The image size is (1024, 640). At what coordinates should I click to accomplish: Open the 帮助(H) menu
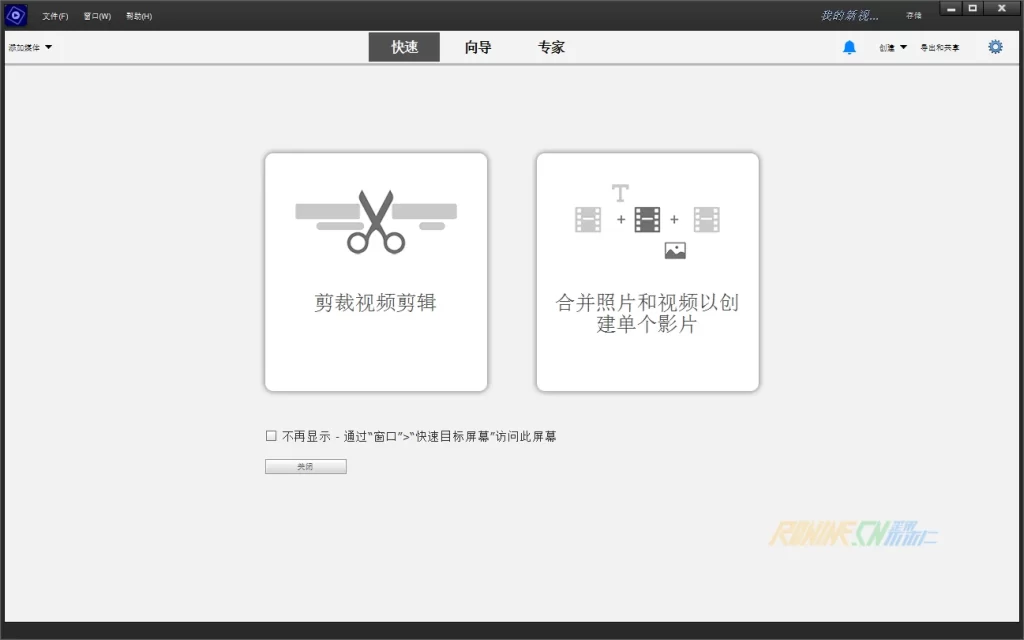point(139,16)
